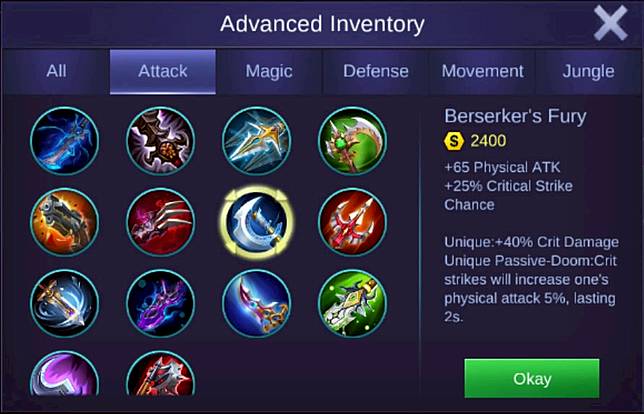Click the highlighted Berserker's Fury crescent axe

pyautogui.click(x=257, y=222)
